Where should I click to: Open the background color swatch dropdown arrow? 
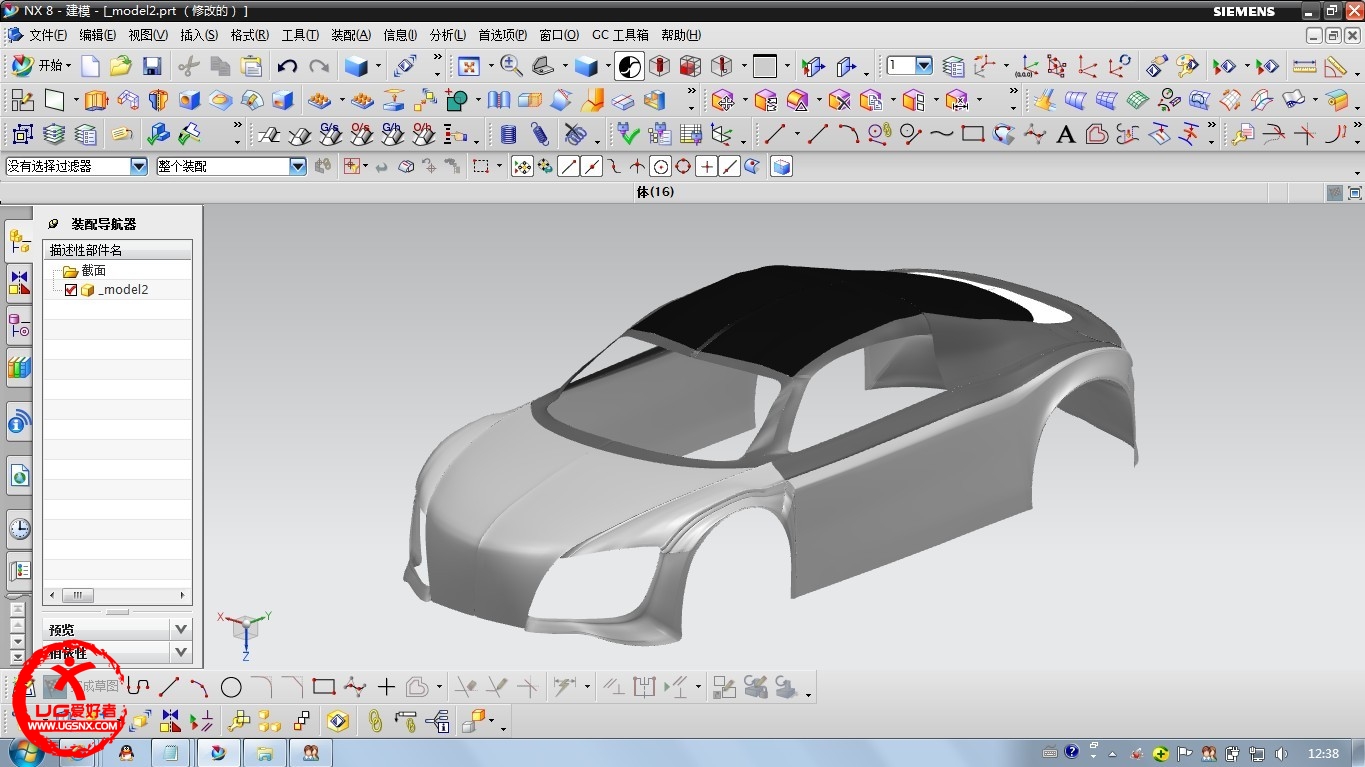click(788, 67)
